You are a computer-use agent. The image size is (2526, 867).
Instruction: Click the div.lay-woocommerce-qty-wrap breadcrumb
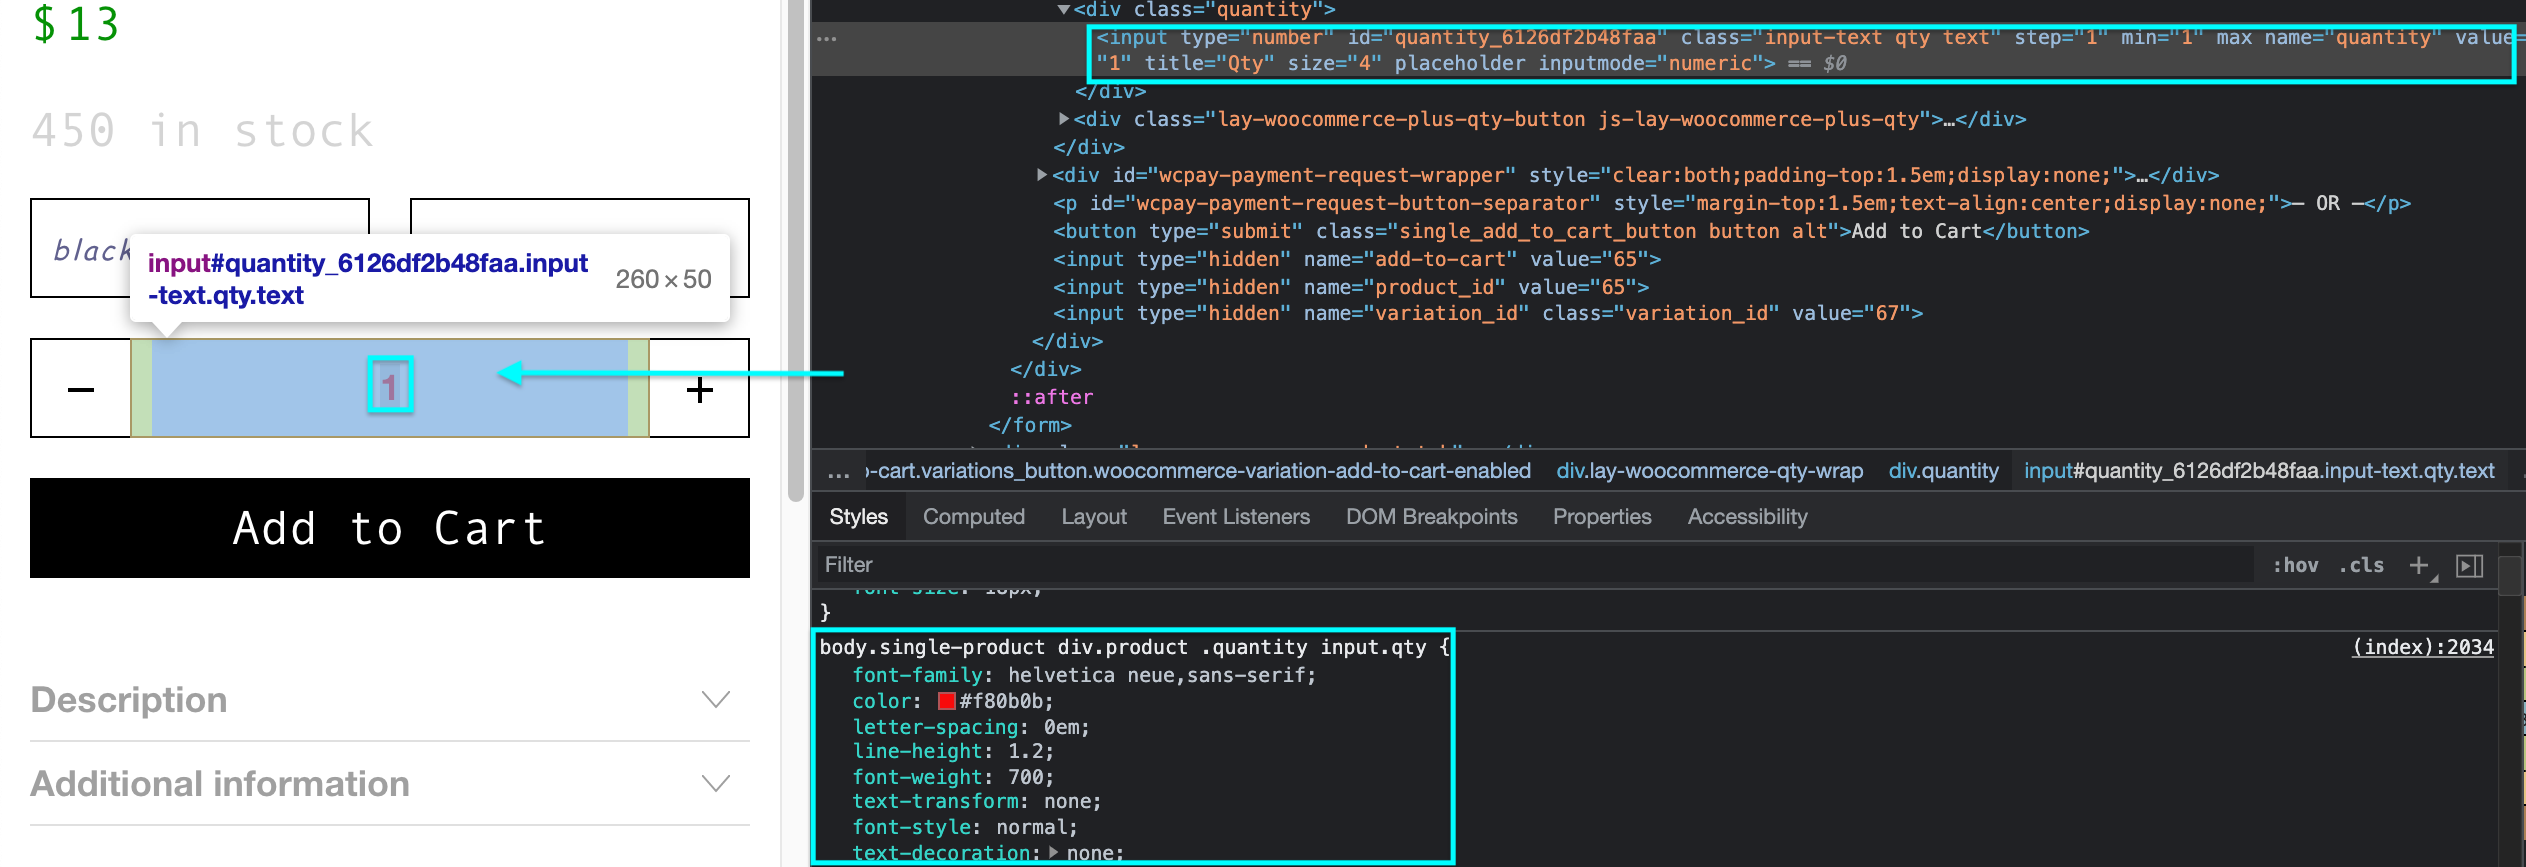(x=1709, y=471)
